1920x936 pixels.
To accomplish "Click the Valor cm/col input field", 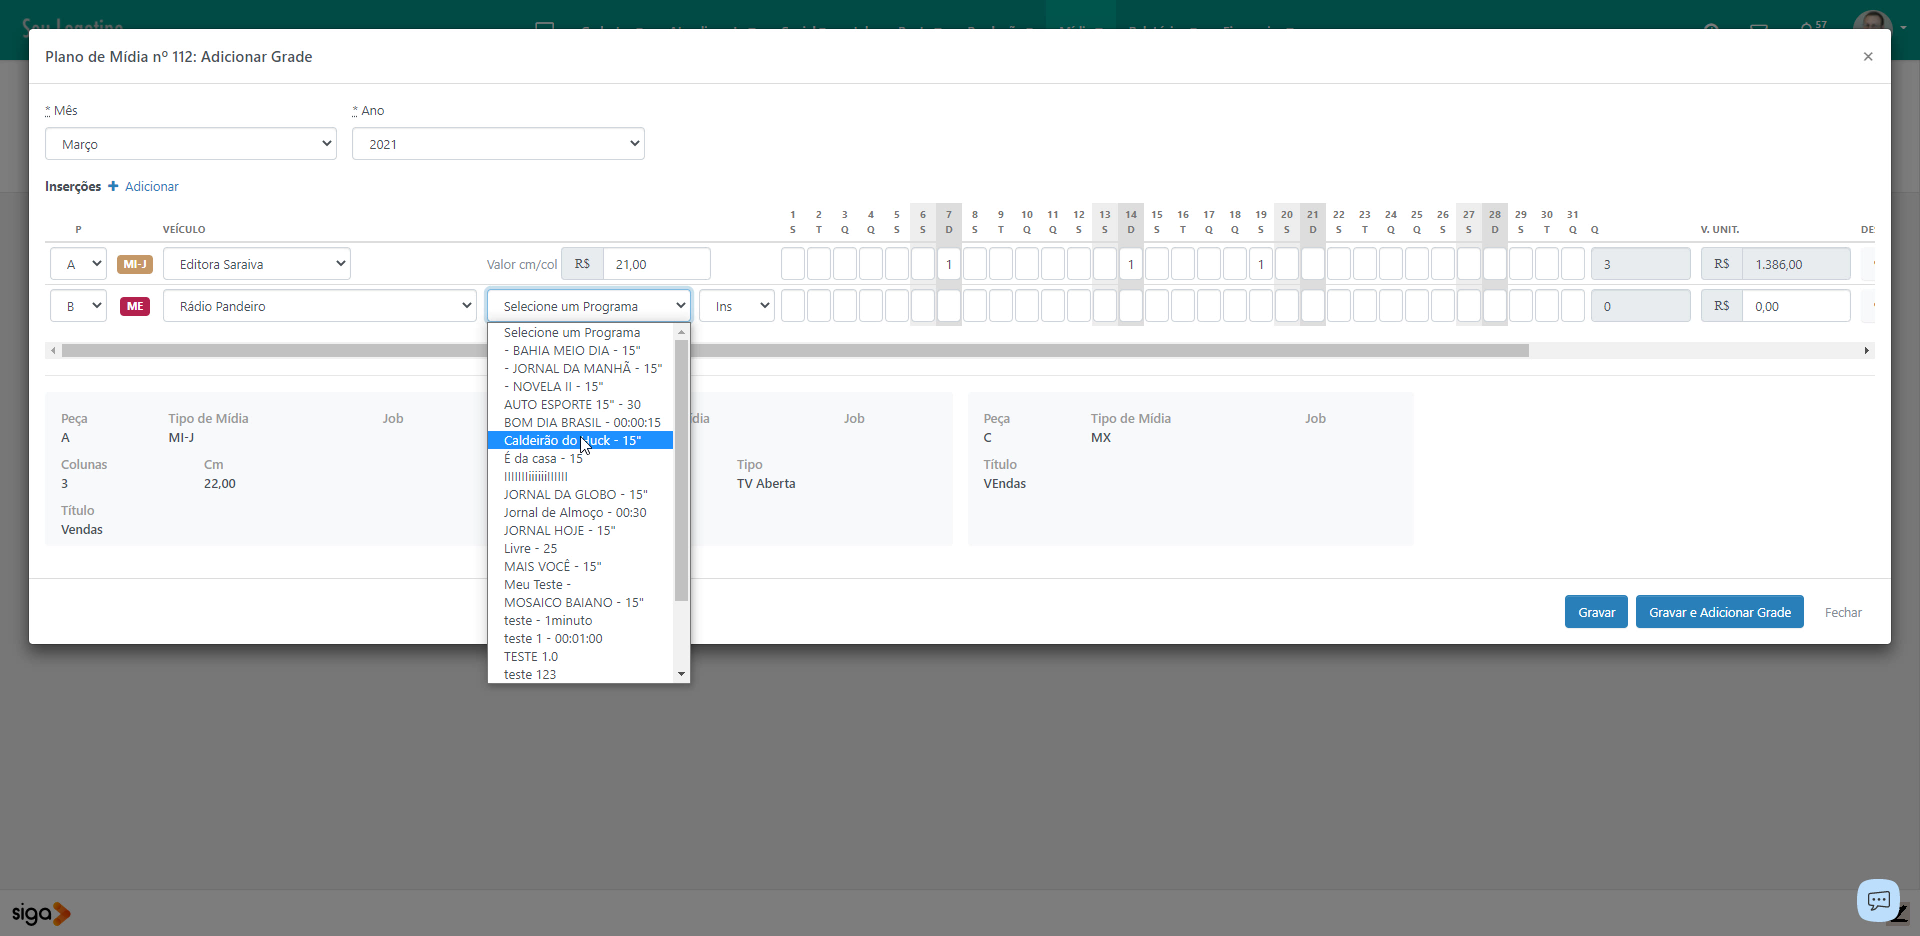I will [656, 265].
